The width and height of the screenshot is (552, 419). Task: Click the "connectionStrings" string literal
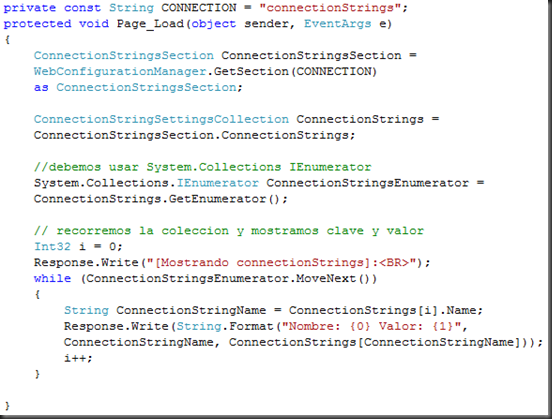[330, 8]
